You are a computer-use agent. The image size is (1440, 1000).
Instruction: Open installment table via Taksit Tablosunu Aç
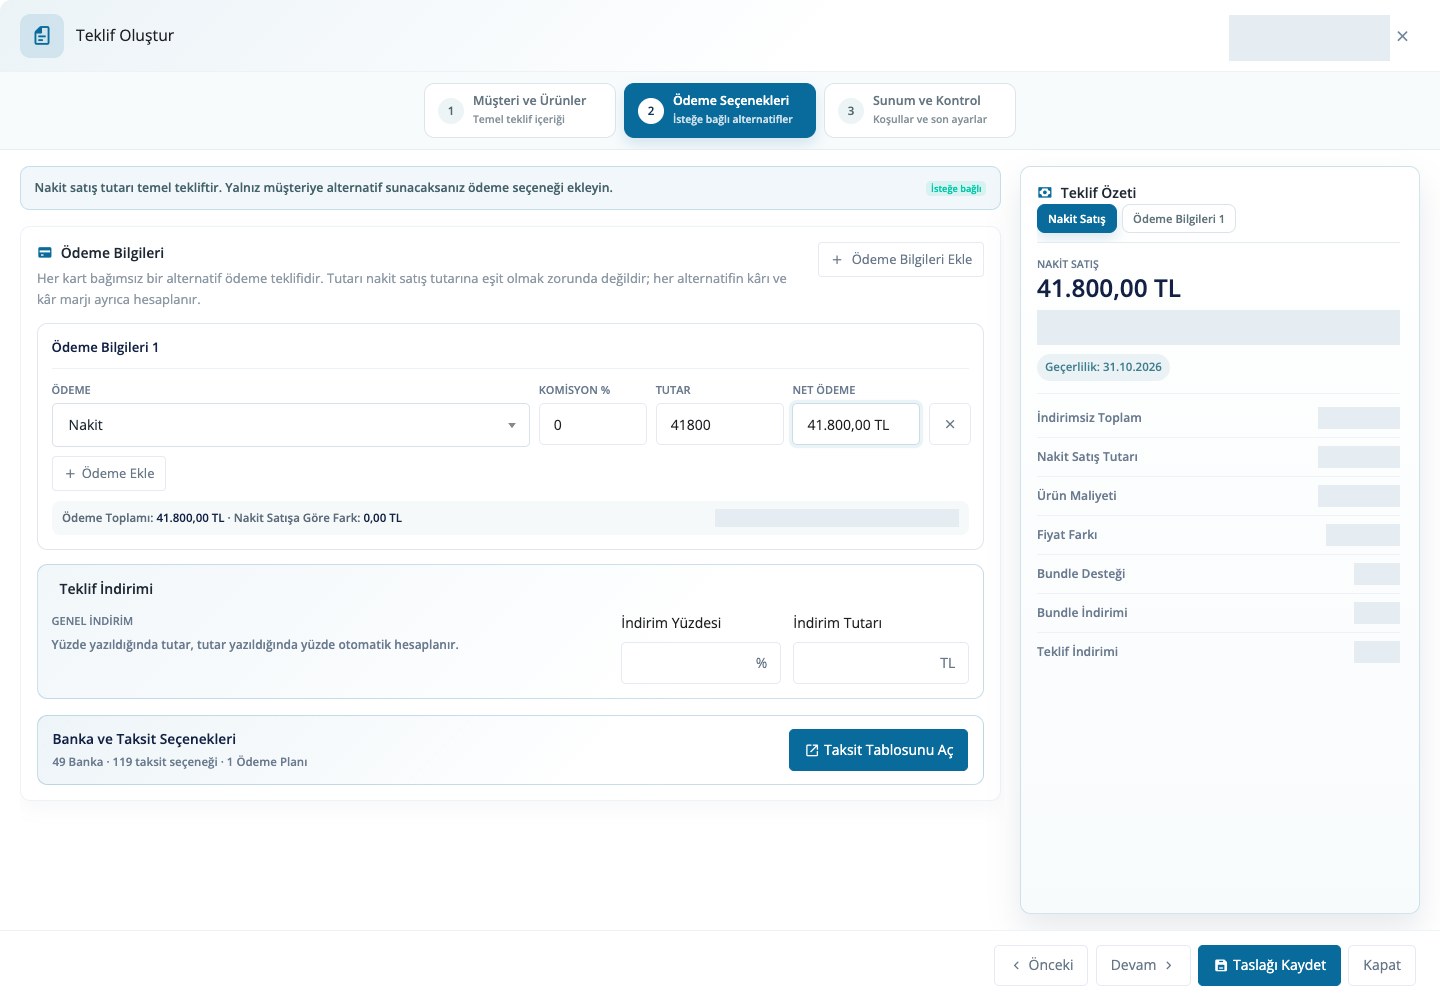(878, 750)
